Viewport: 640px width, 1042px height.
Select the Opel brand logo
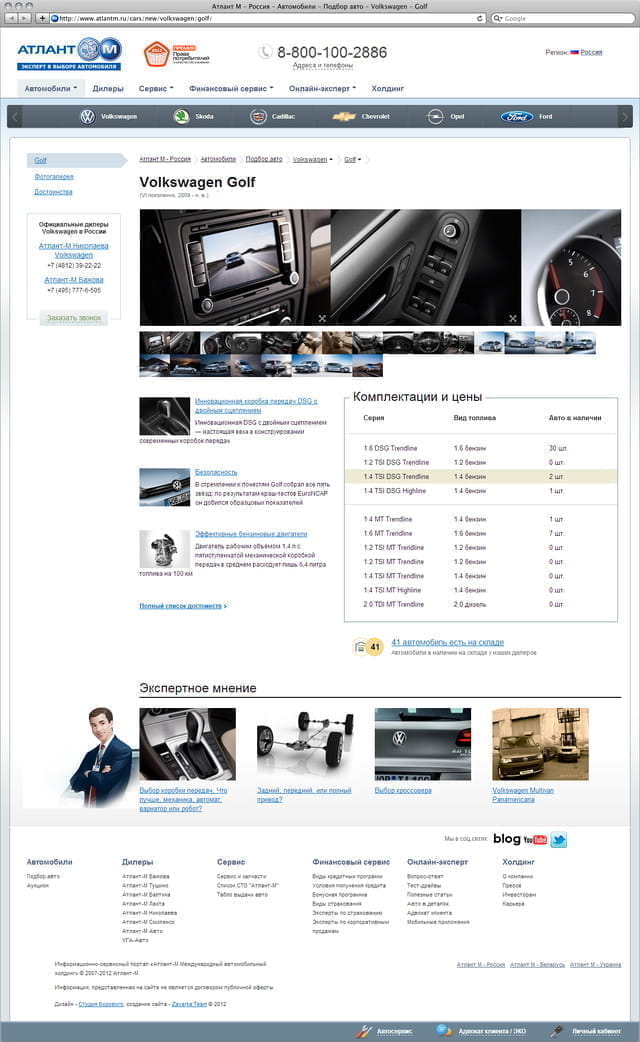[435, 116]
